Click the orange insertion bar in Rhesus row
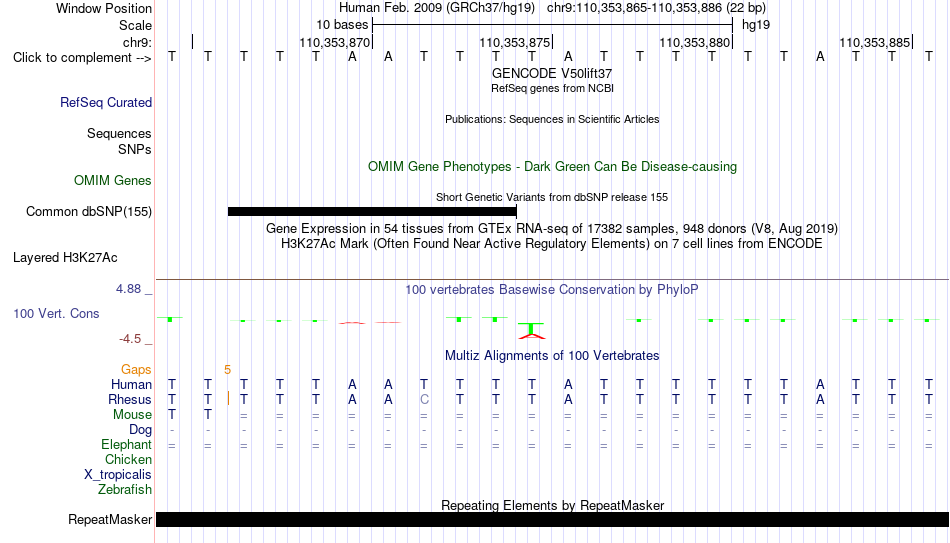950x543 pixels. 228,399
